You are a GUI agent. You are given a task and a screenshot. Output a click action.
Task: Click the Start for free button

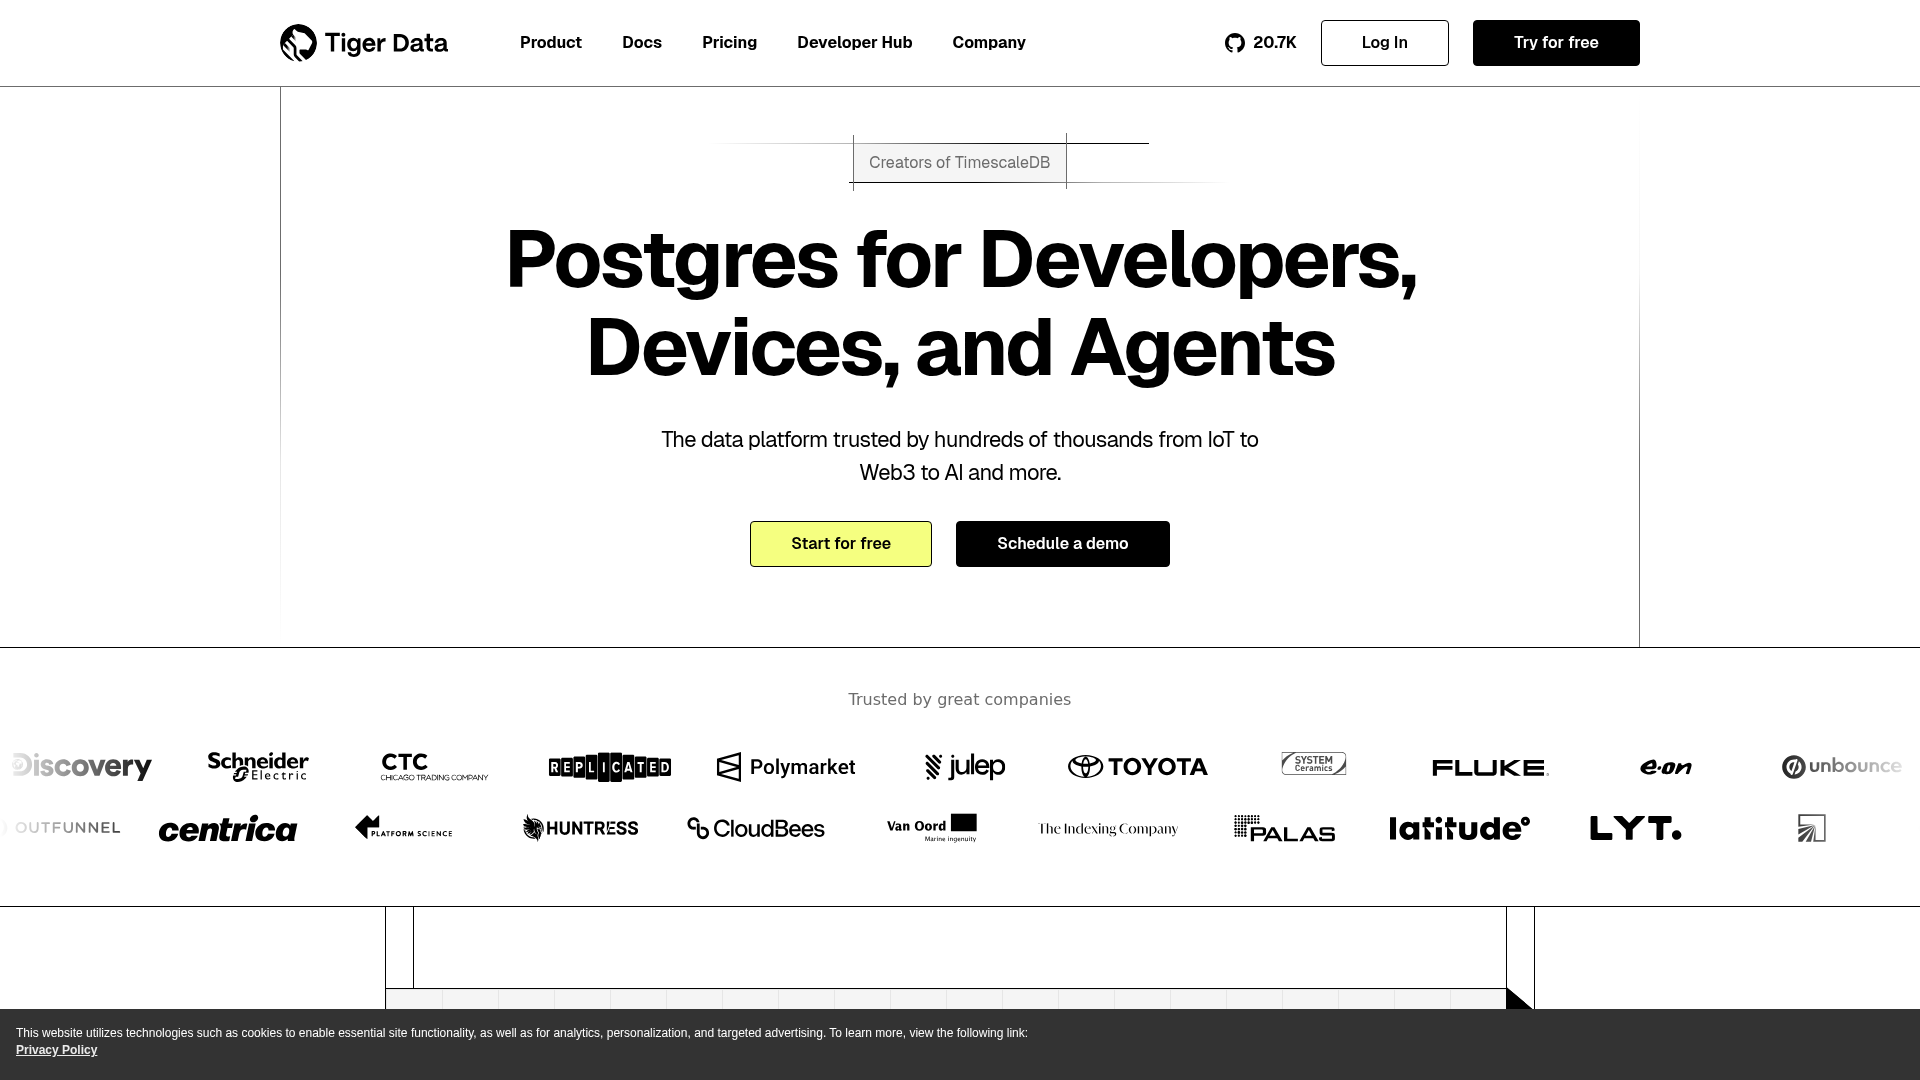pyautogui.click(x=840, y=543)
